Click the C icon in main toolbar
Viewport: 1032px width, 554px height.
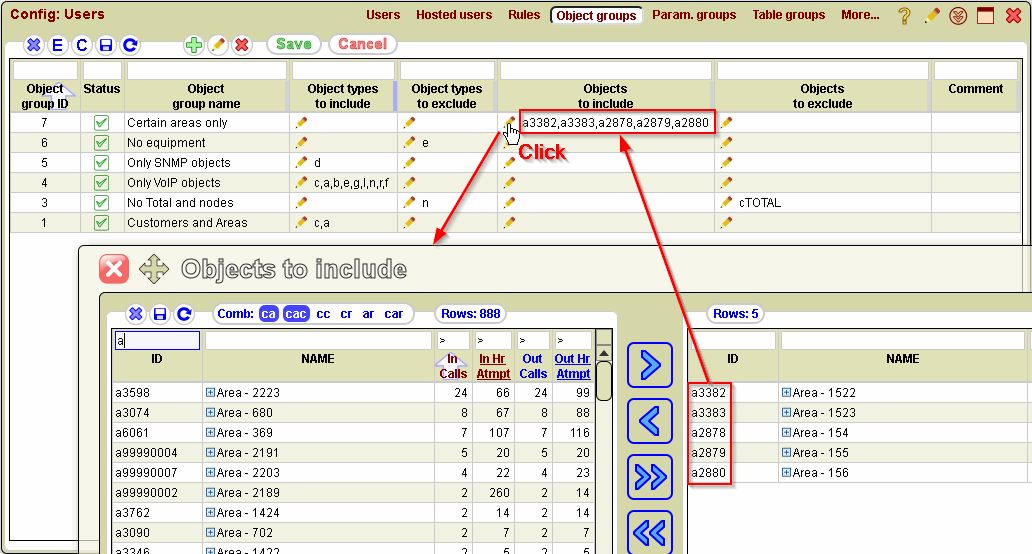pyautogui.click(x=82, y=45)
